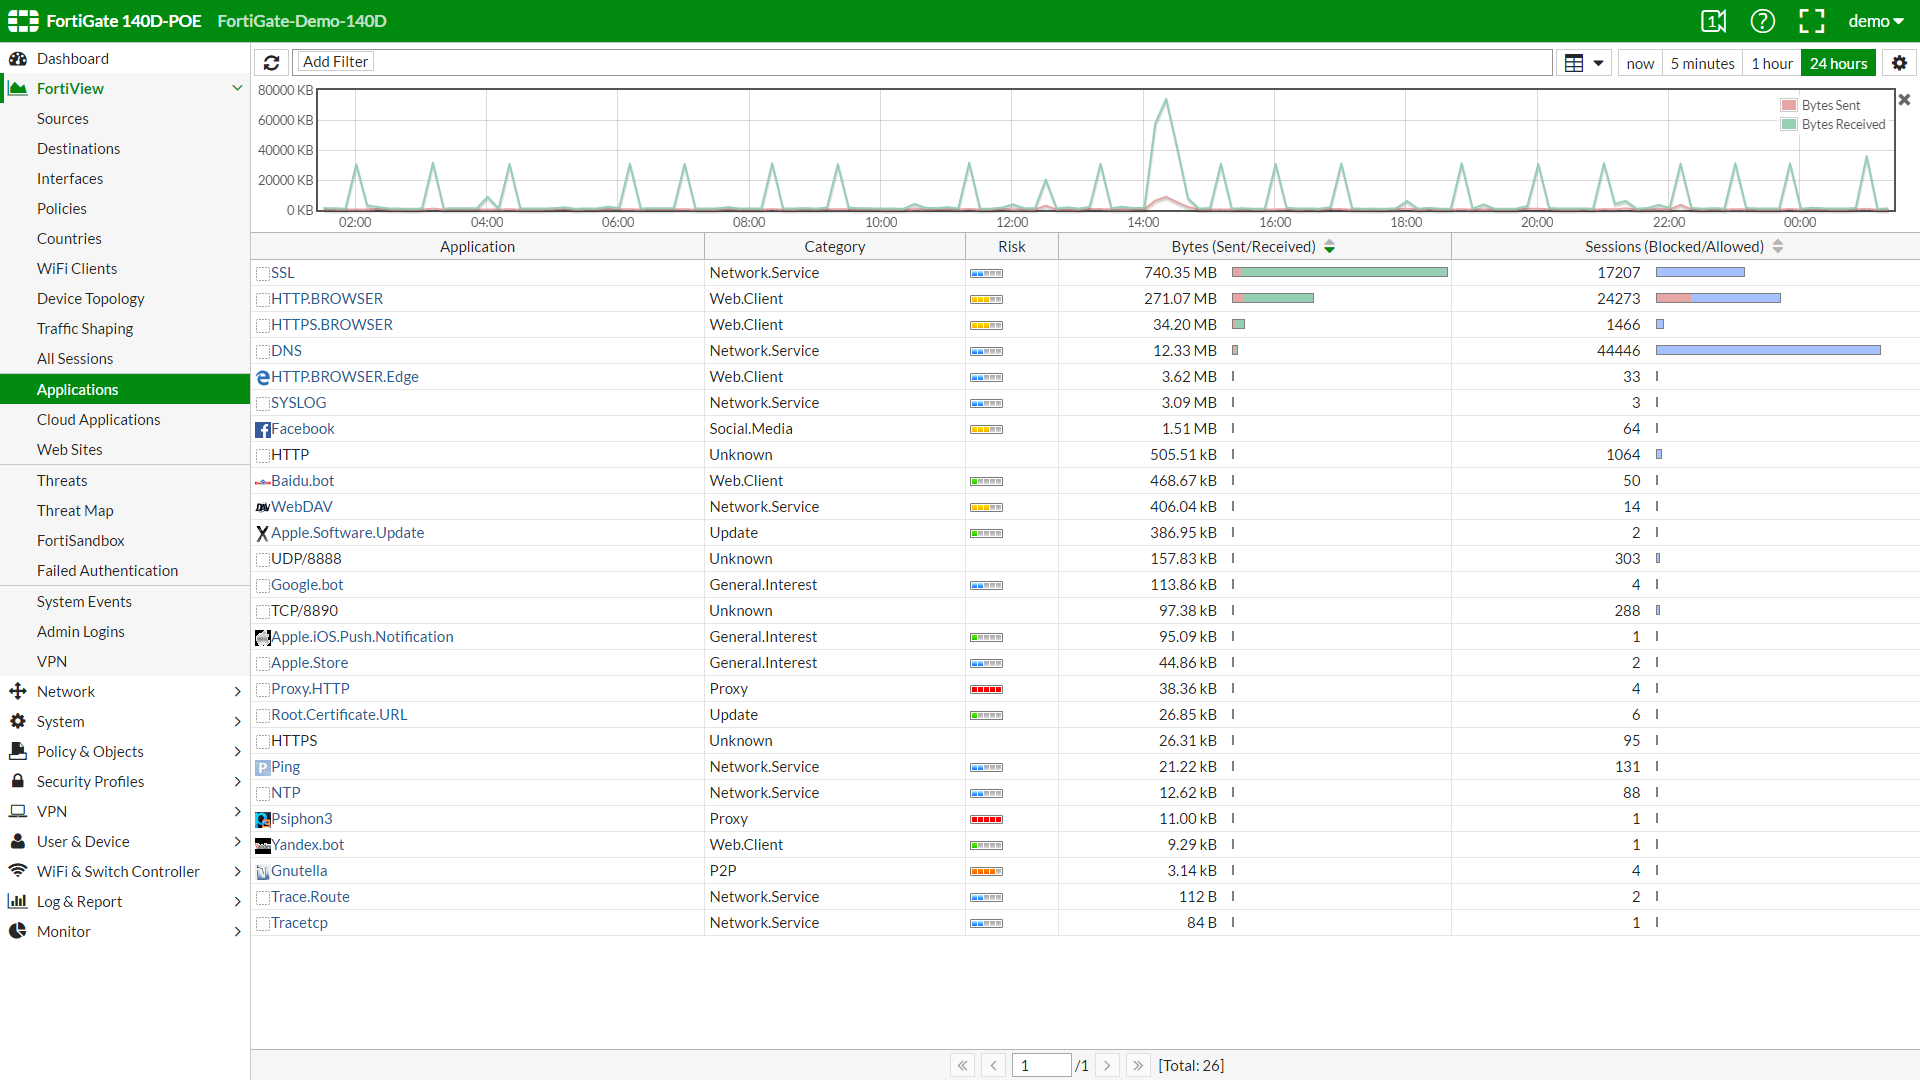Screen dimensions: 1920x1080
Task: Open the table view type dropdown
Action: coord(1584,63)
